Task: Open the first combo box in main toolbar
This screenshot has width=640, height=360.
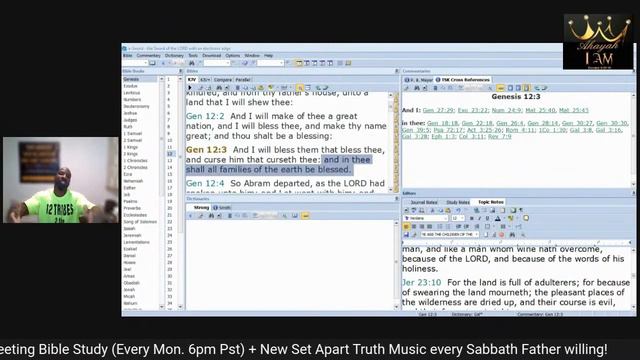Action: point(135,63)
